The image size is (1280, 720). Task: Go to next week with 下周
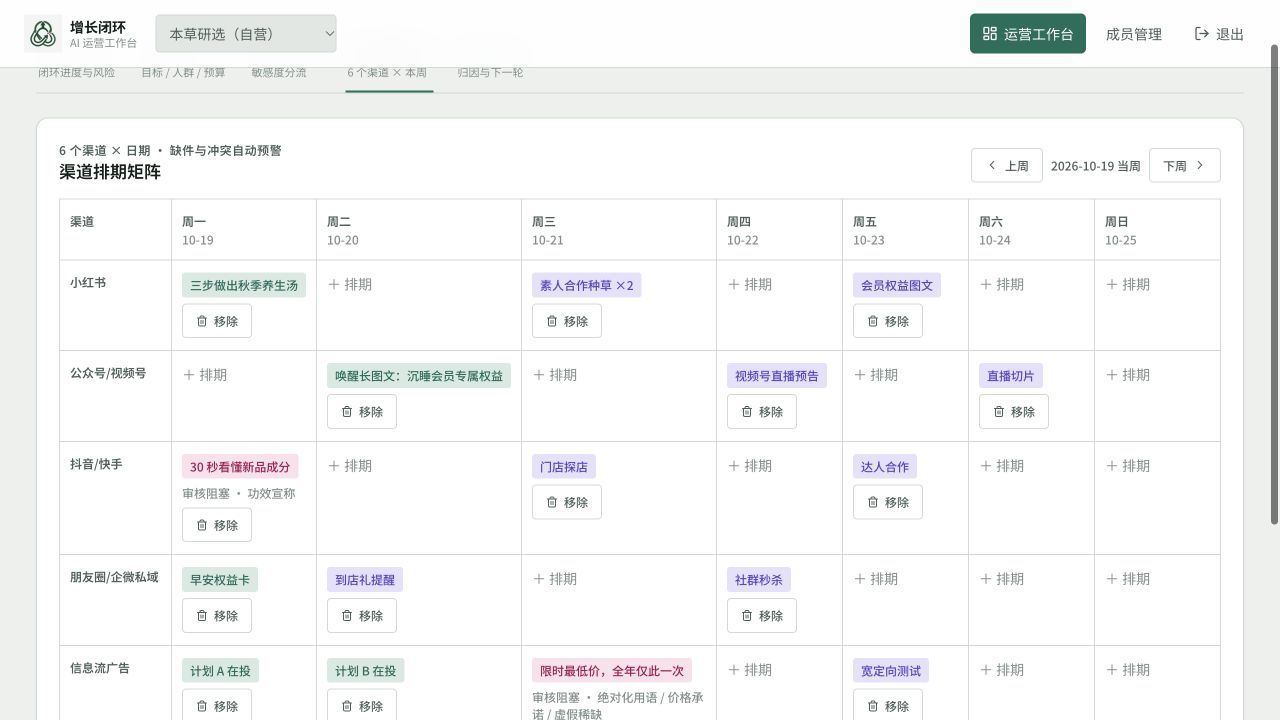click(x=1185, y=166)
